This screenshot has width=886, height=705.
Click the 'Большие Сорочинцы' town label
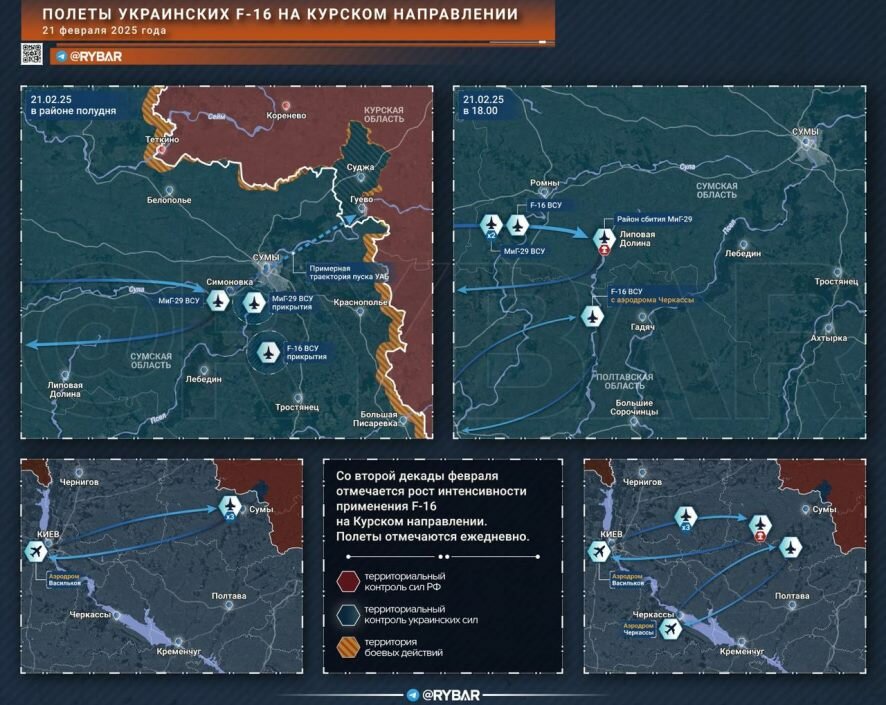tap(634, 407)
